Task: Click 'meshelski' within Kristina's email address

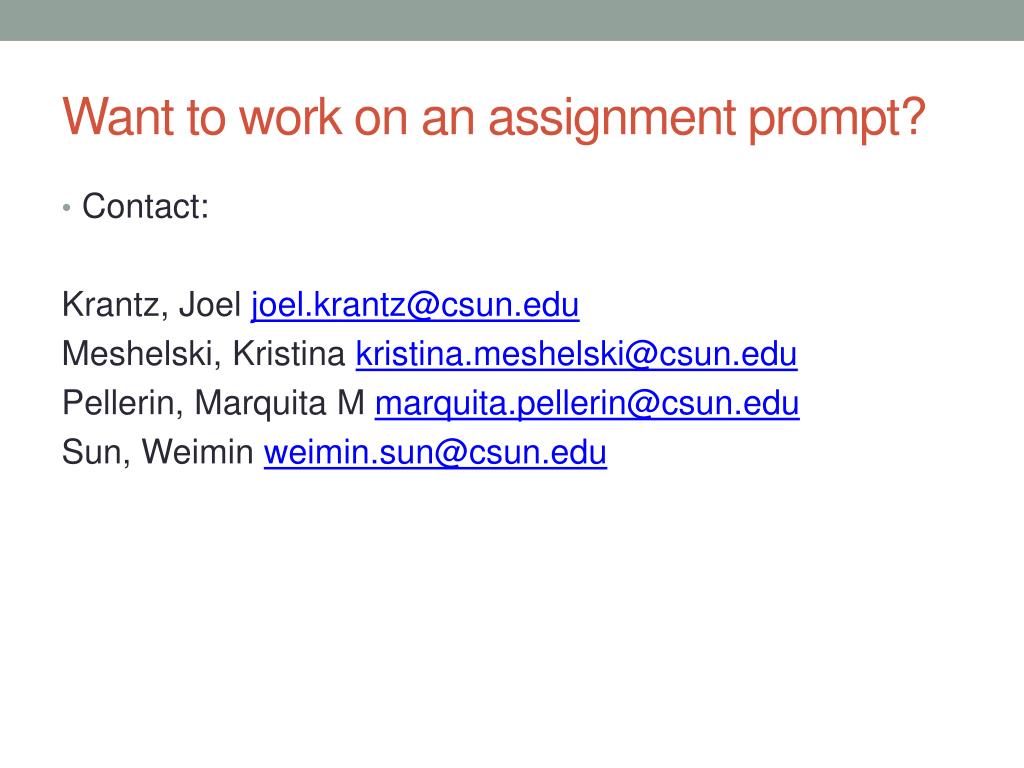Action: point(549,354)
